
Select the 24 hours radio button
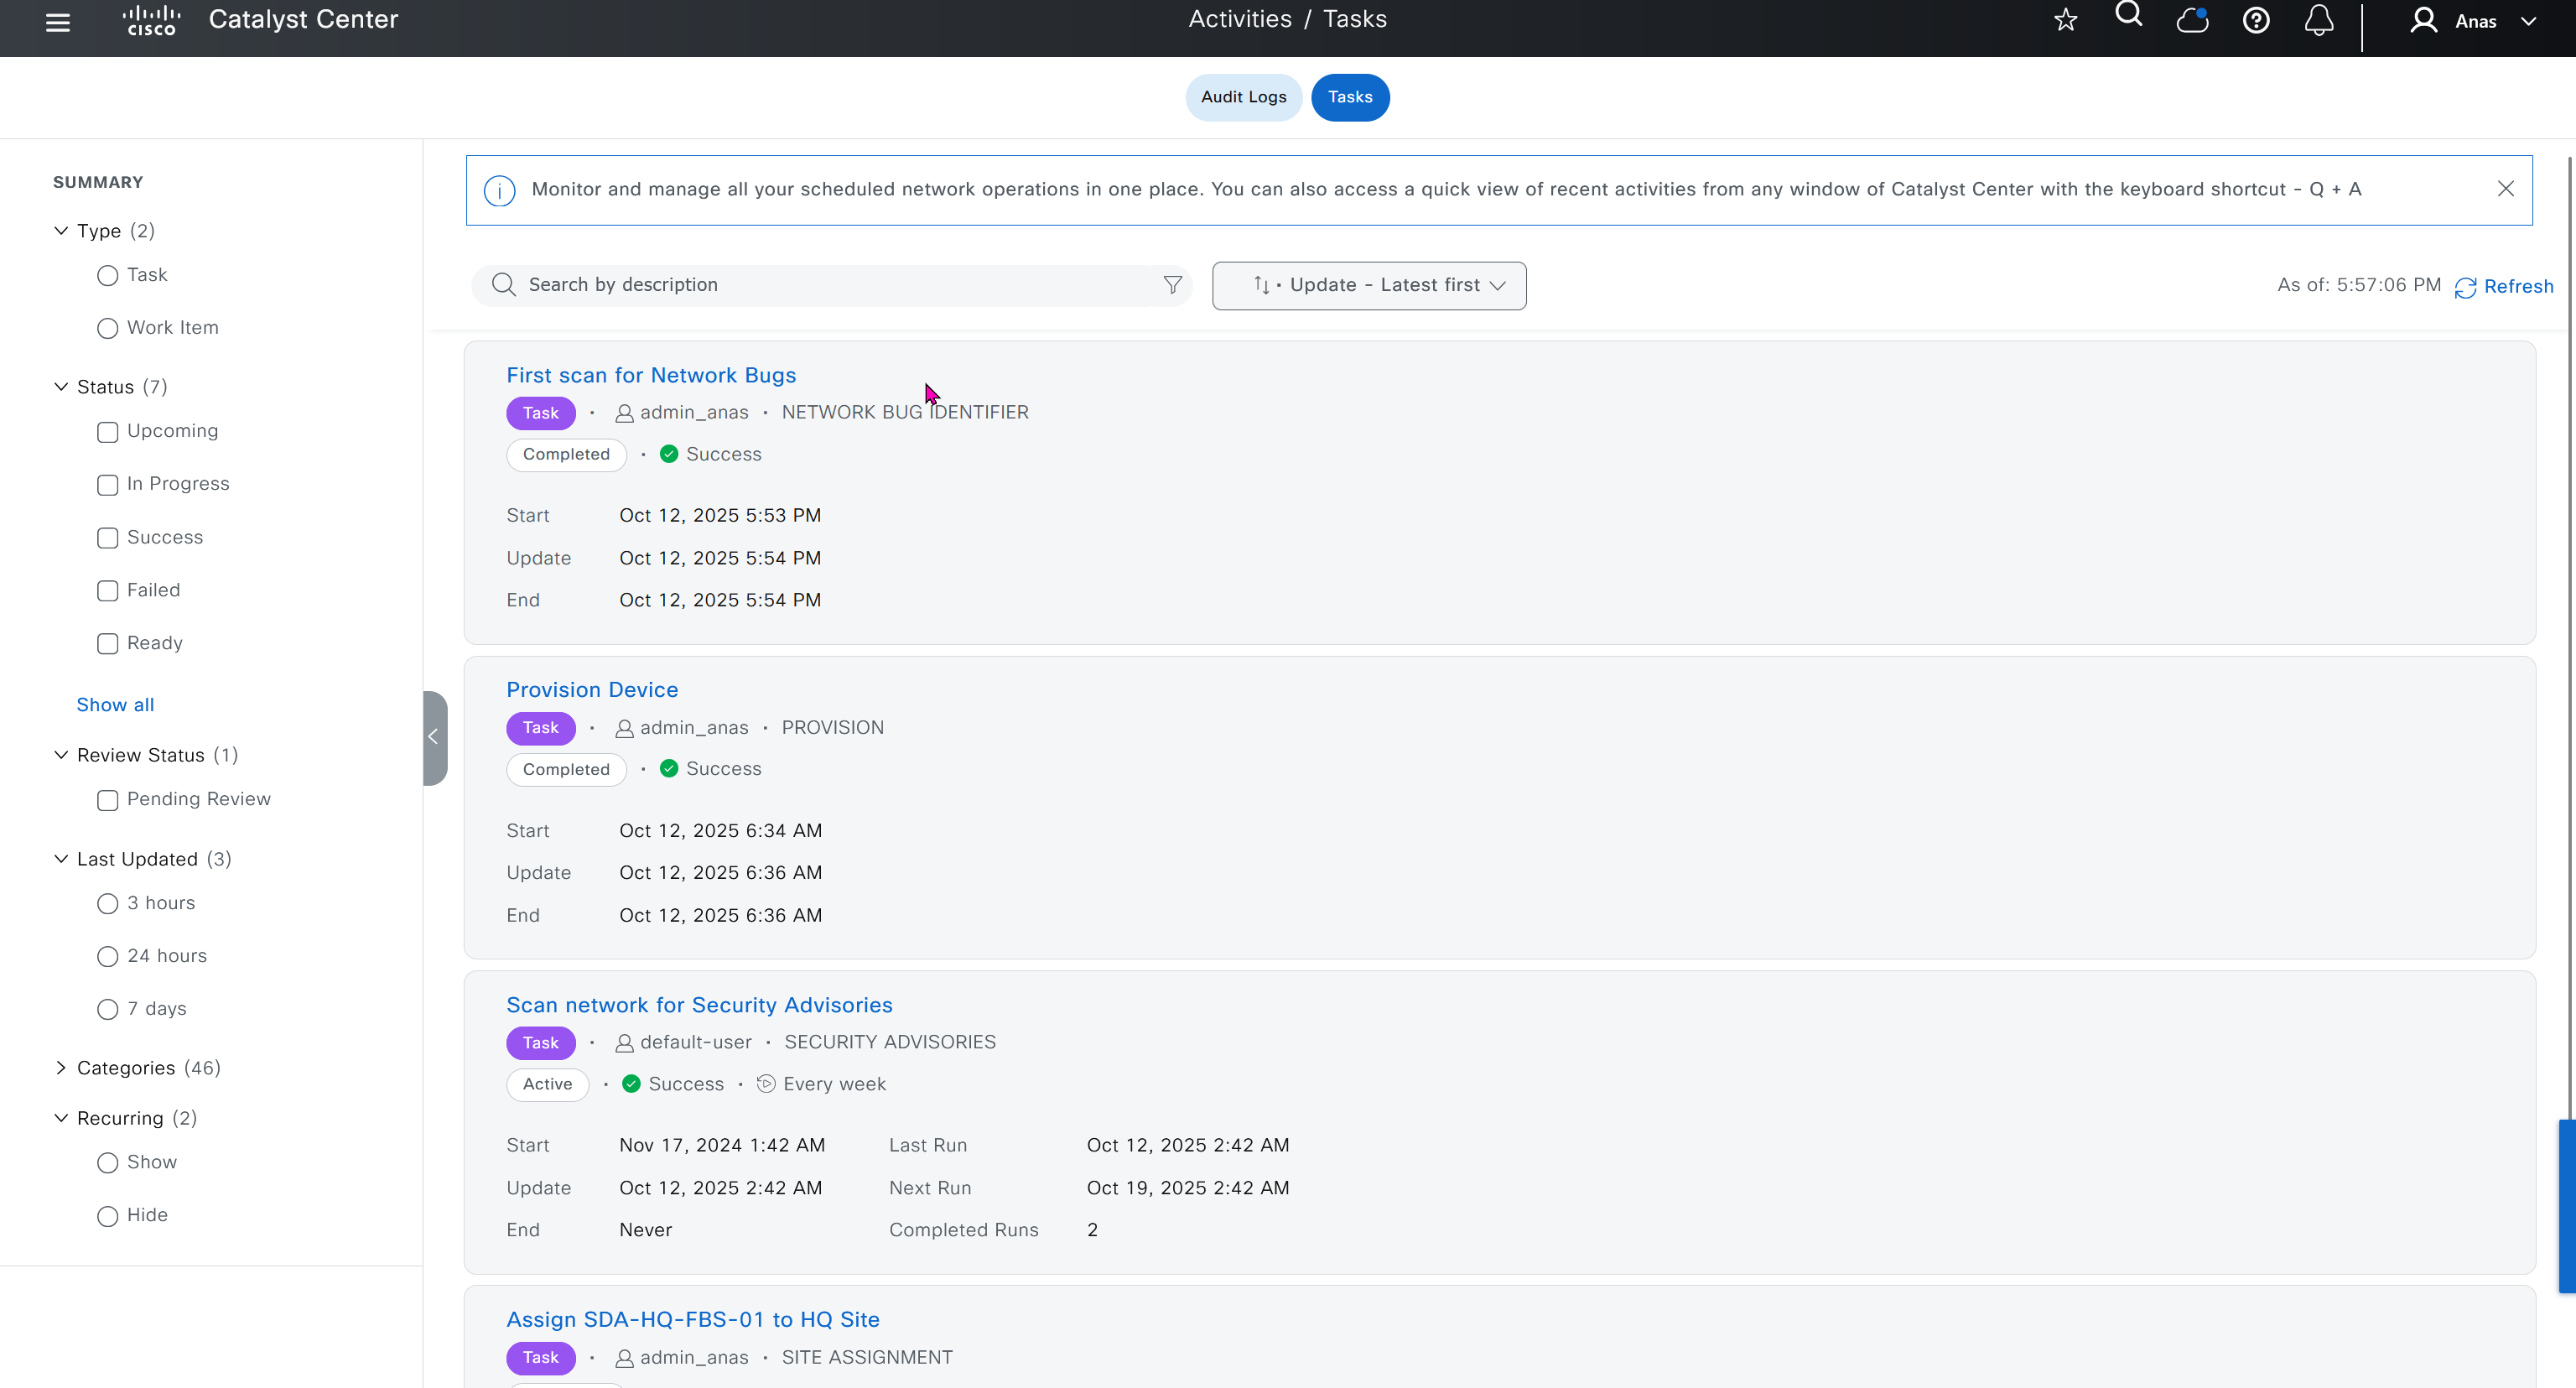point(108,957)
